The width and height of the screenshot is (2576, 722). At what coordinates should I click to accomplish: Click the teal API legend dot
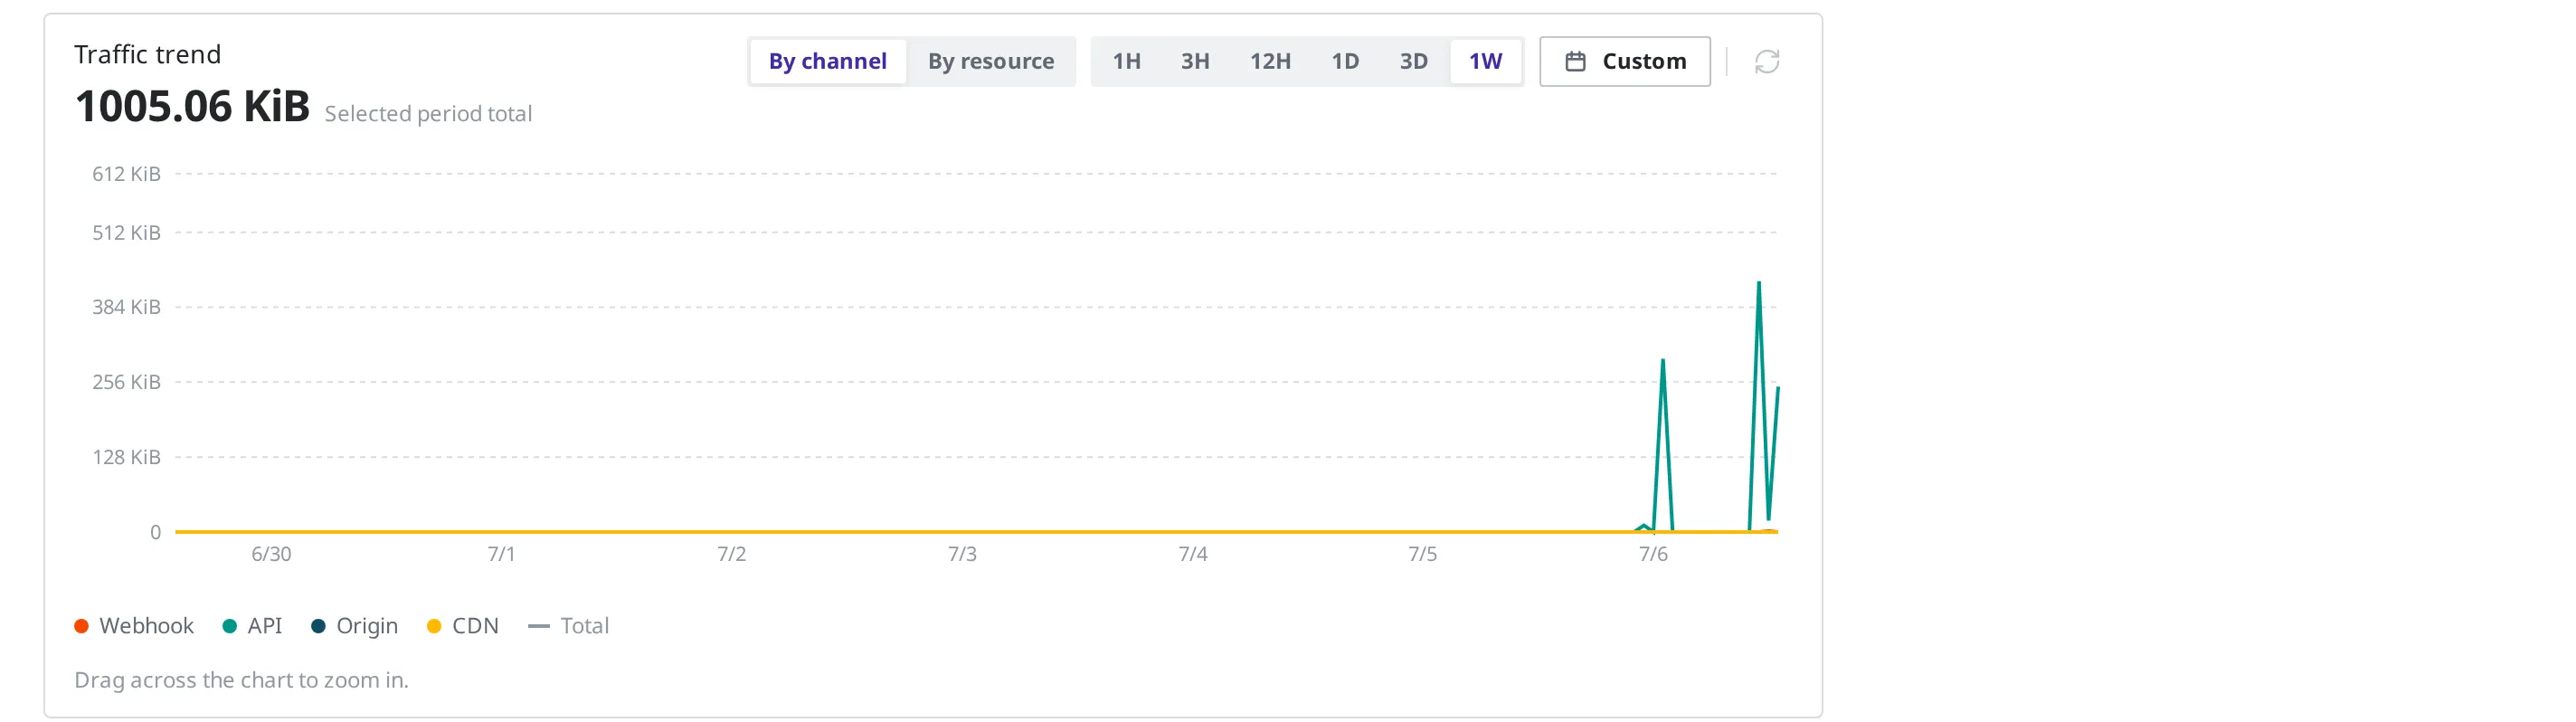(x=230, y=626)
